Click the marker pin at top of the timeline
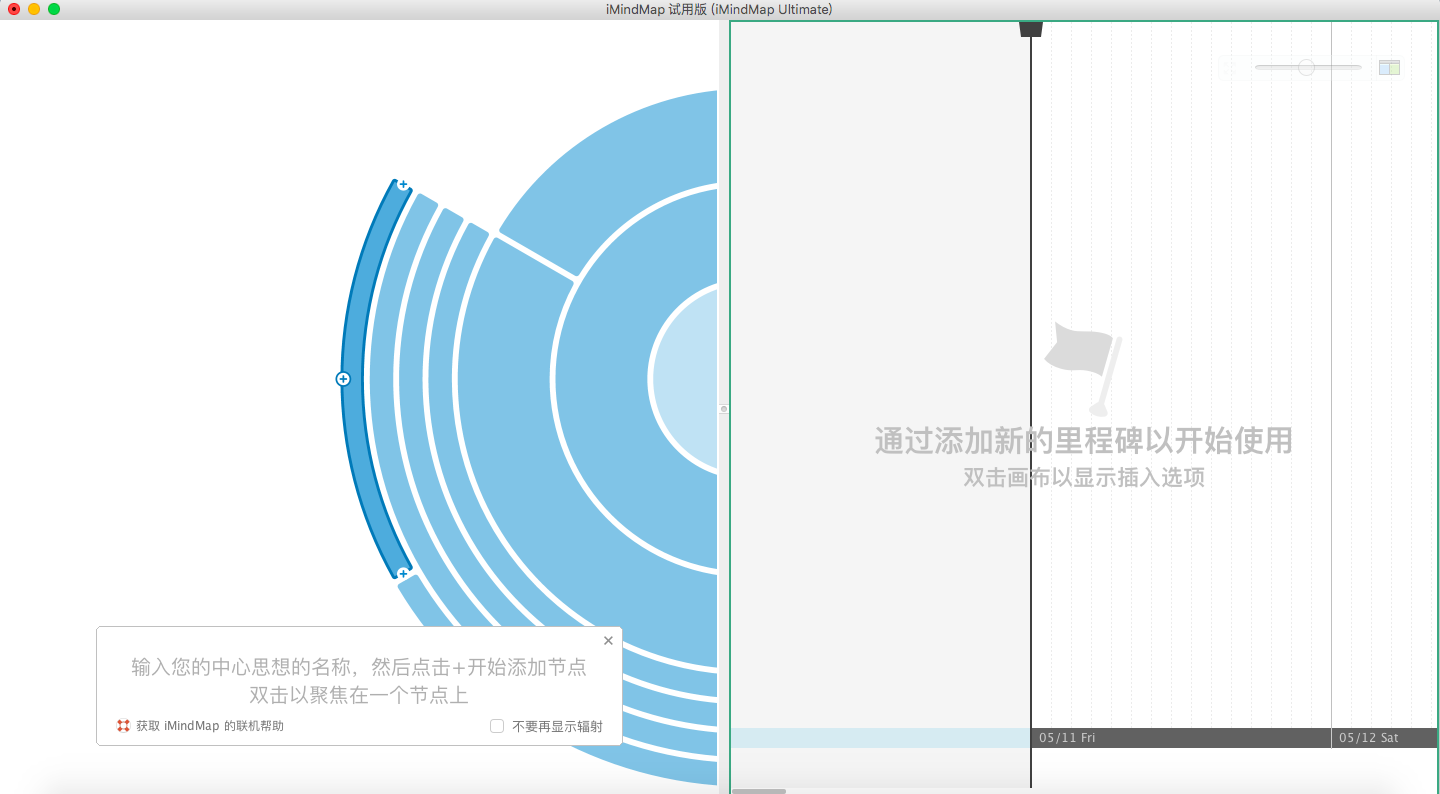Viewport: 1440px width, 794px height. point(1031,28)
